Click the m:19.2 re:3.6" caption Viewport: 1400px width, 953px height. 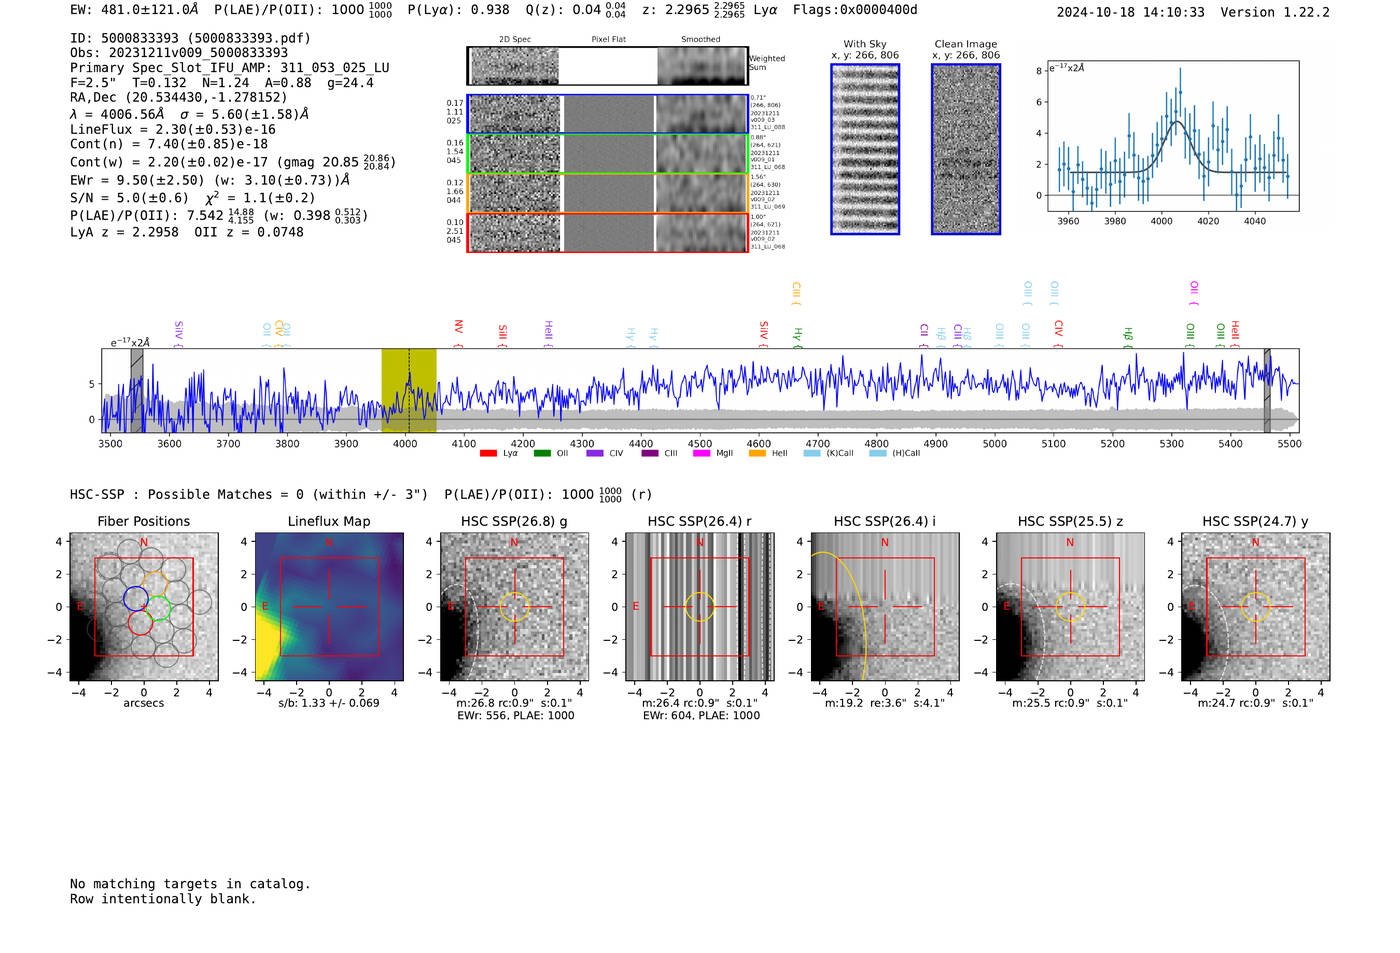[x=885, y=703]
